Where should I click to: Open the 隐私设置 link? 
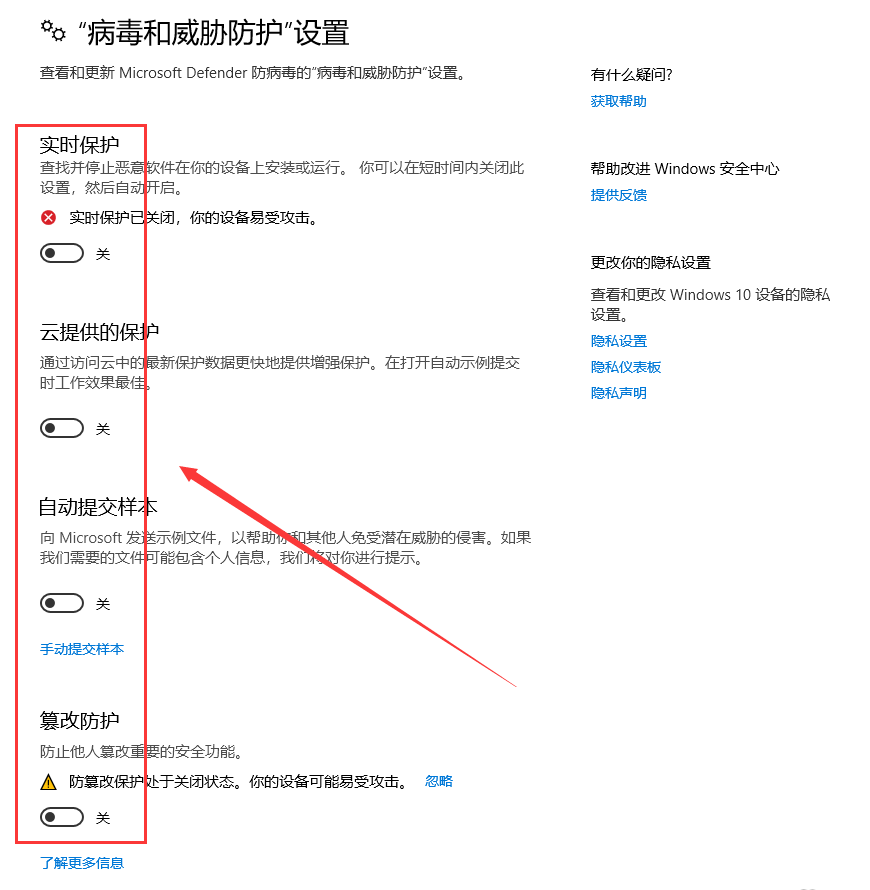pyautogui.click(x=619, y=341)
